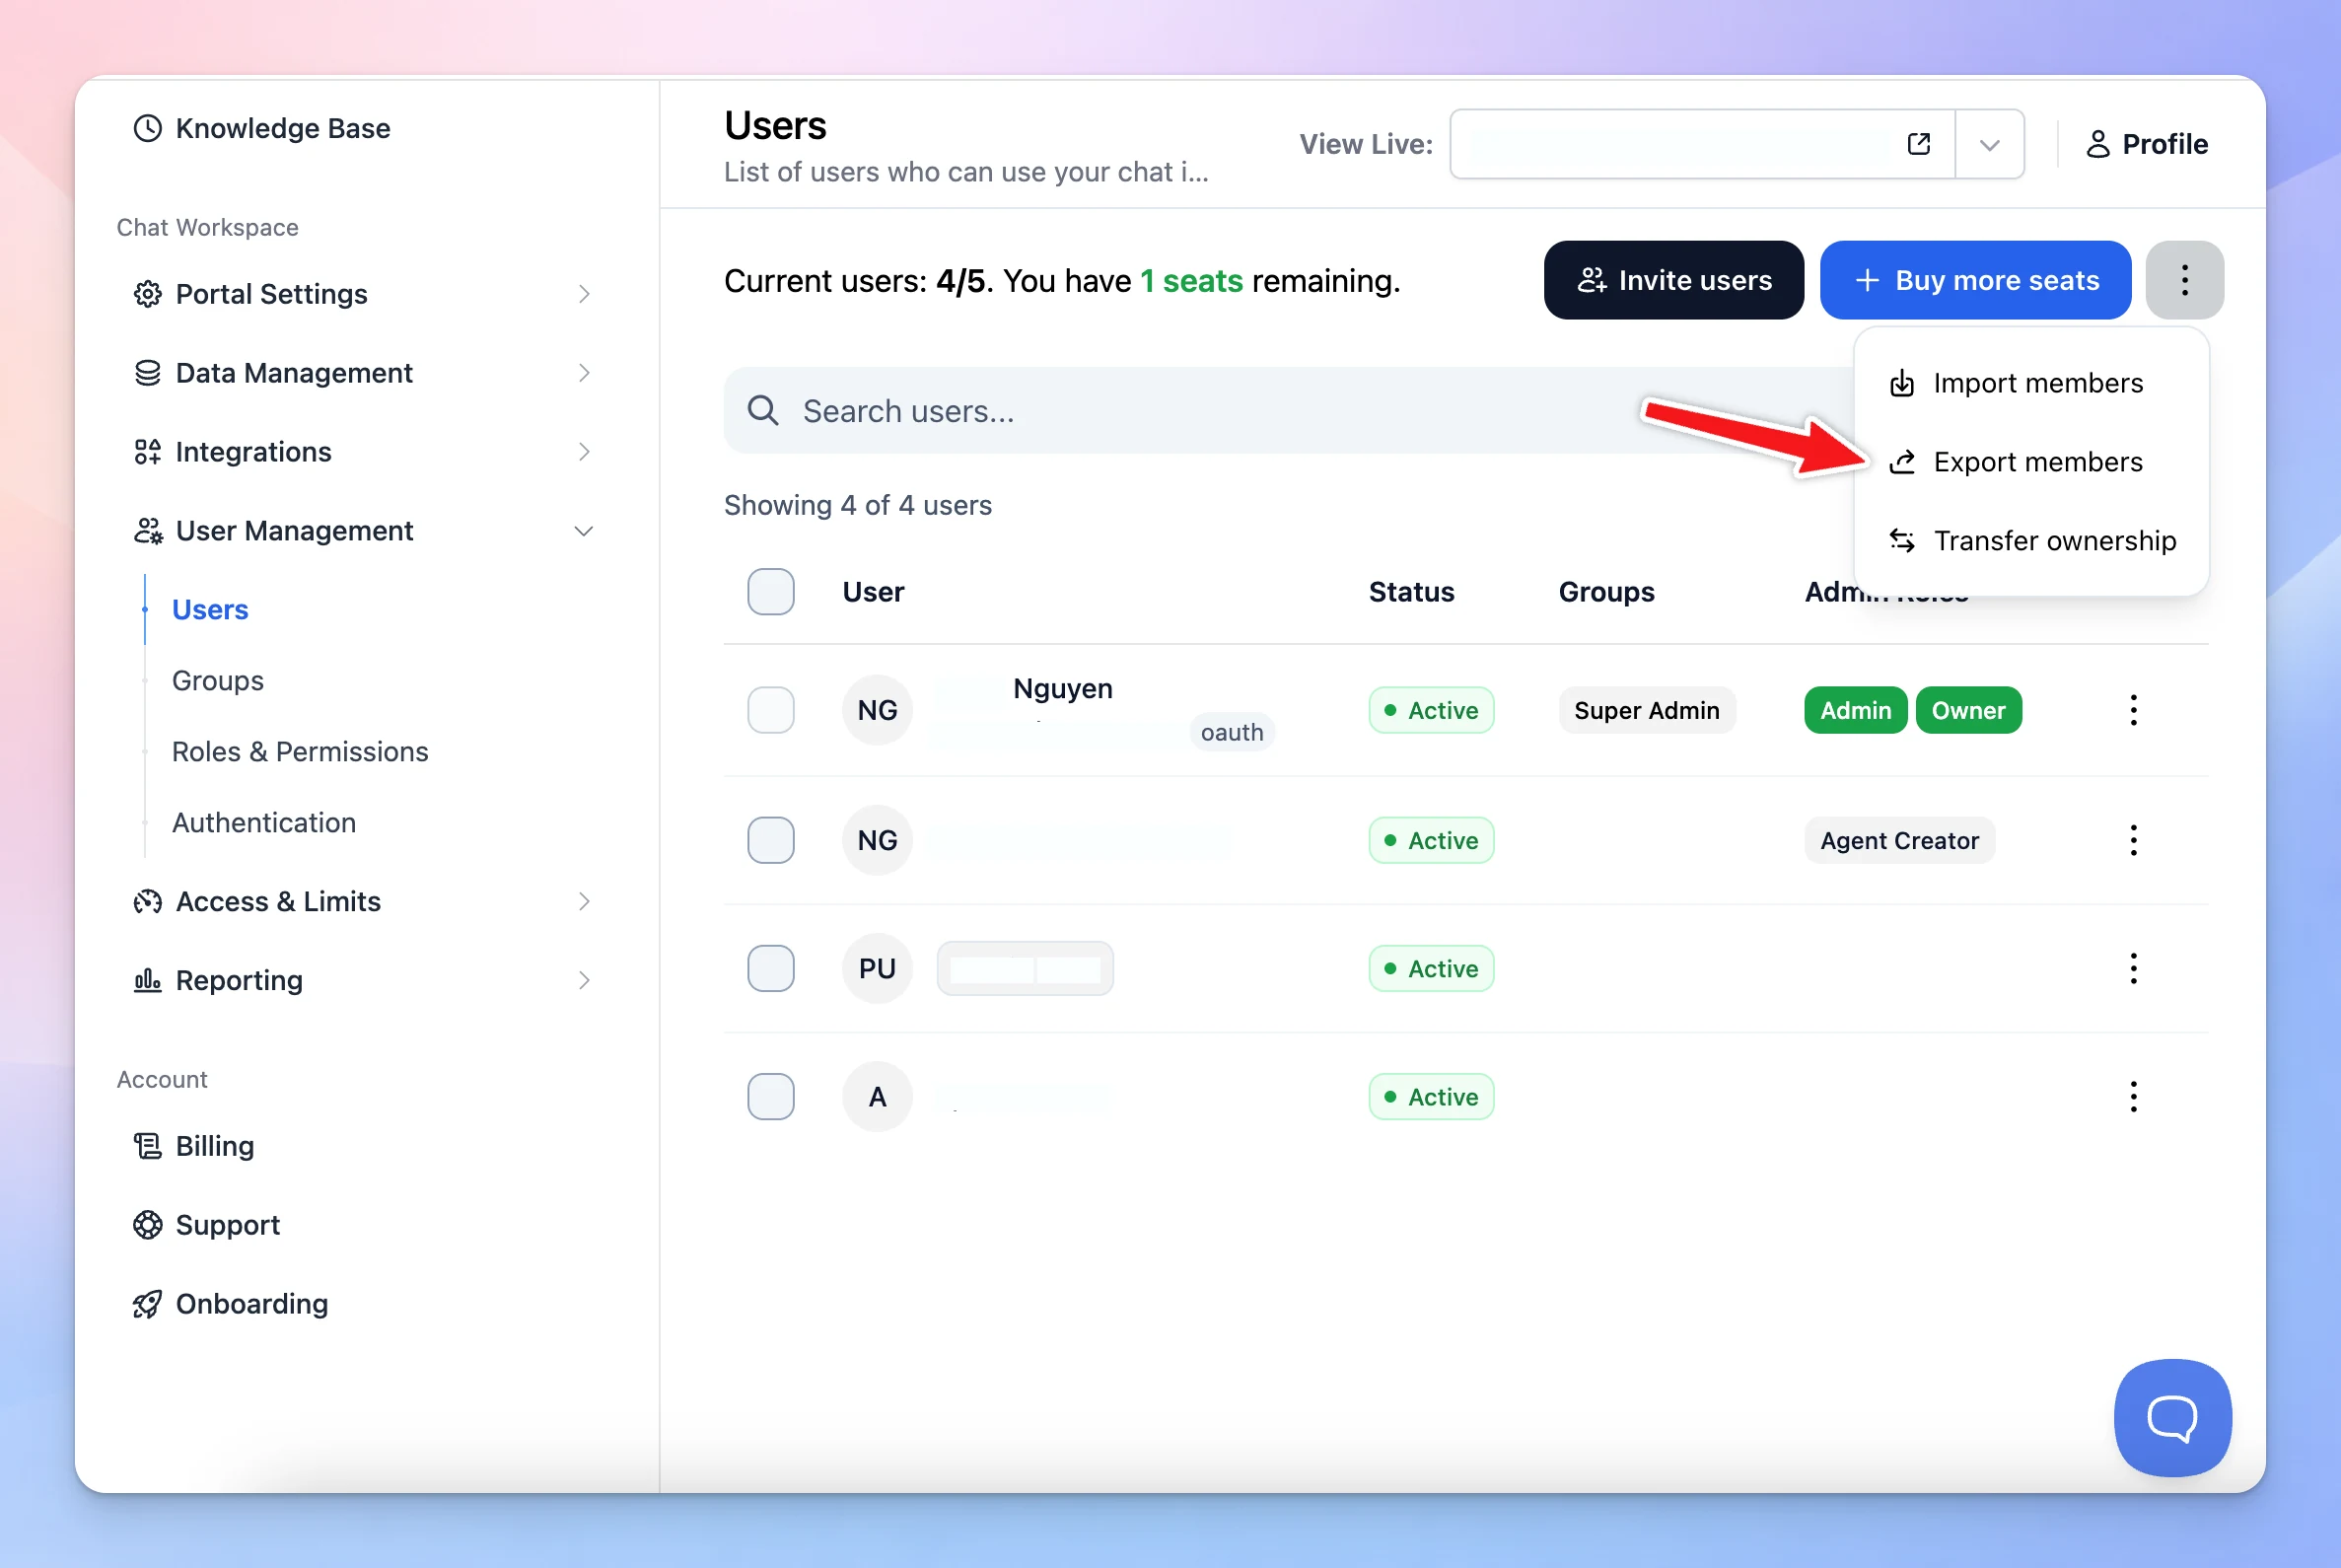The height and width of the screenshot is (1568, 2341).
Task: Click the Support lifebuoy icon
Action: (x=148, y=1225)
